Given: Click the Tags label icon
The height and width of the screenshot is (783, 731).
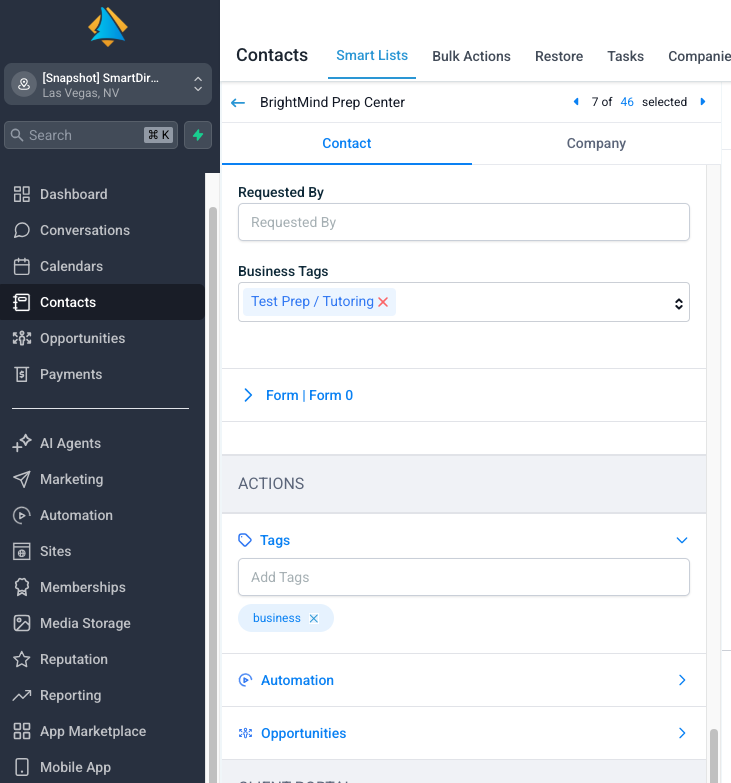Looking at the screenshot, I should pos(245,540).
